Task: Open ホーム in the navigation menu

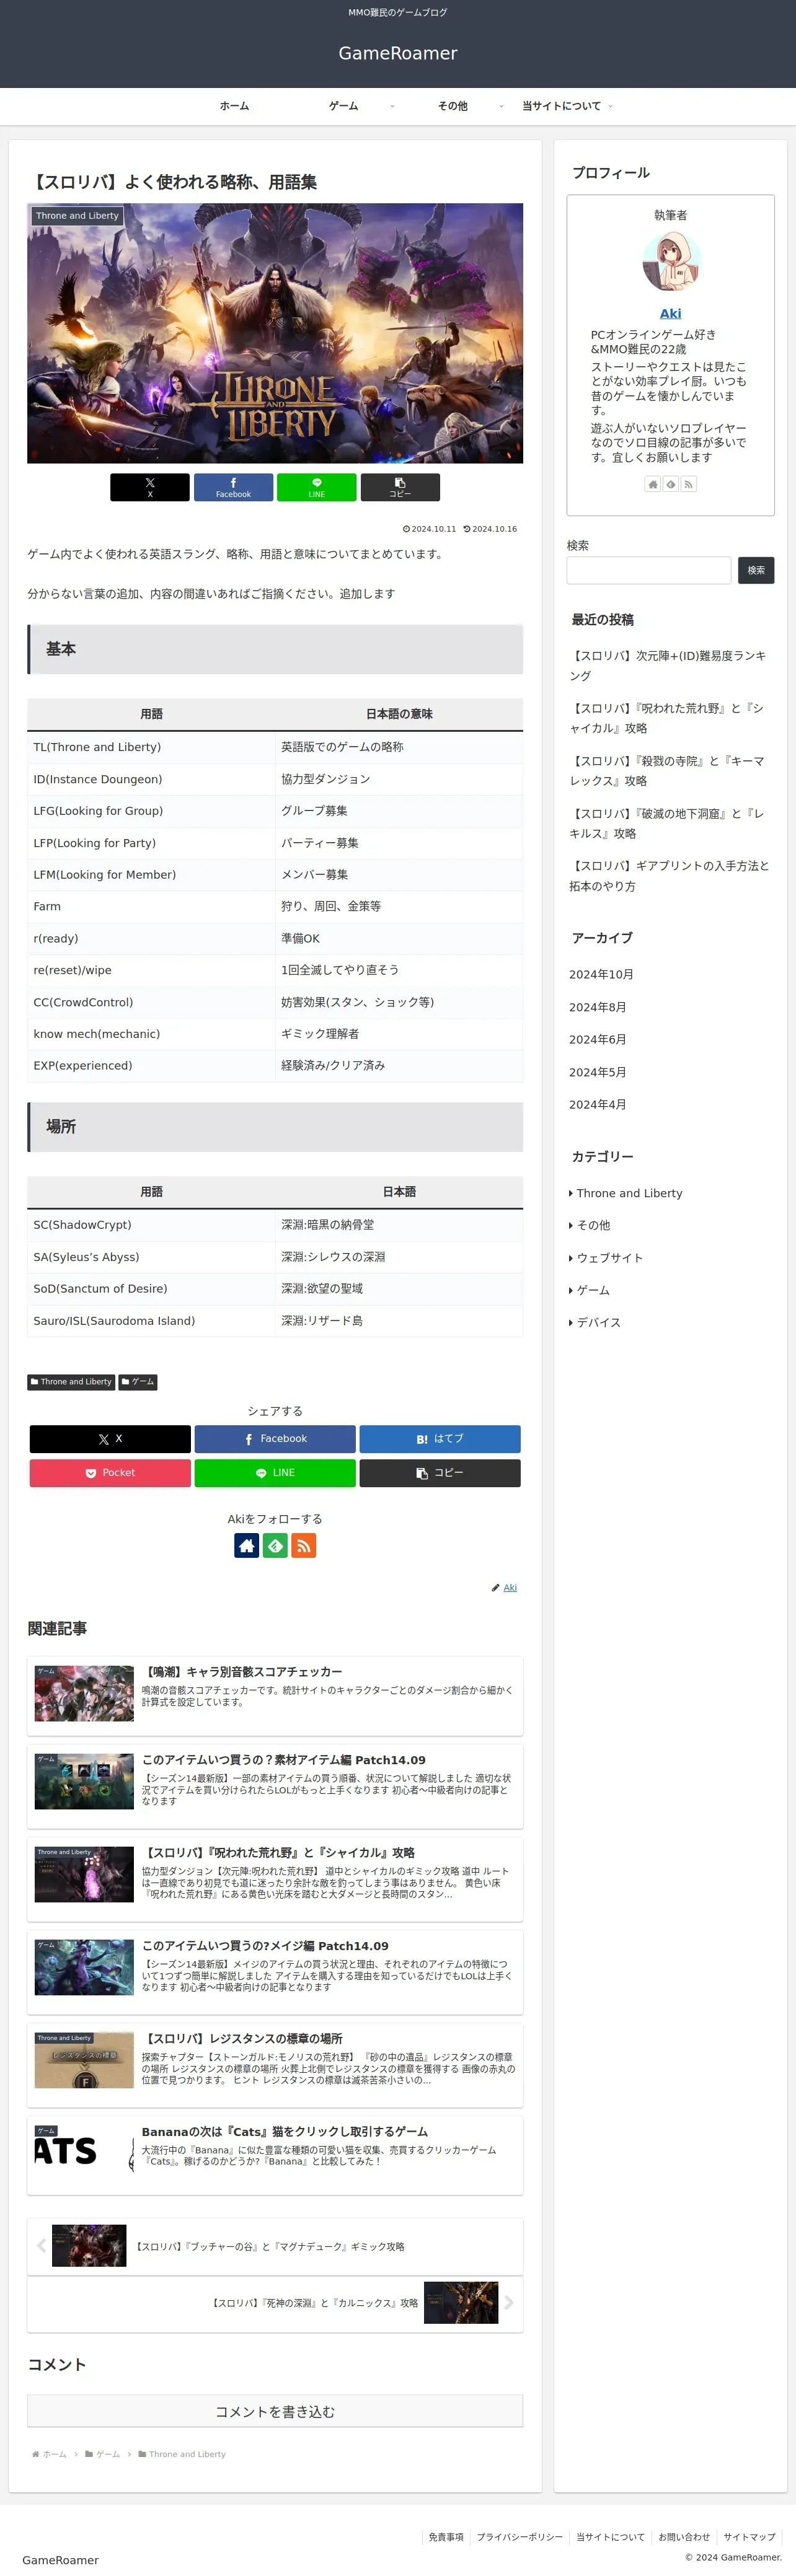Action: click(x=234, y=106)
